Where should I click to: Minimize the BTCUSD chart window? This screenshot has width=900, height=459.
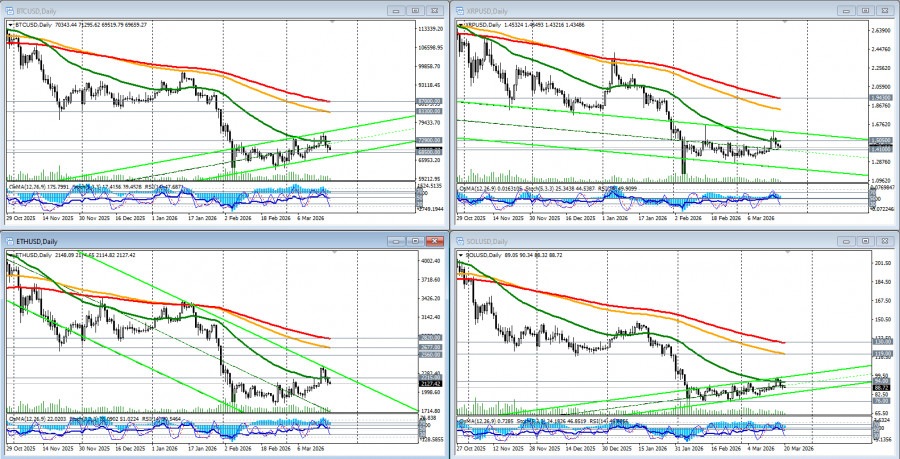(396, 10)
